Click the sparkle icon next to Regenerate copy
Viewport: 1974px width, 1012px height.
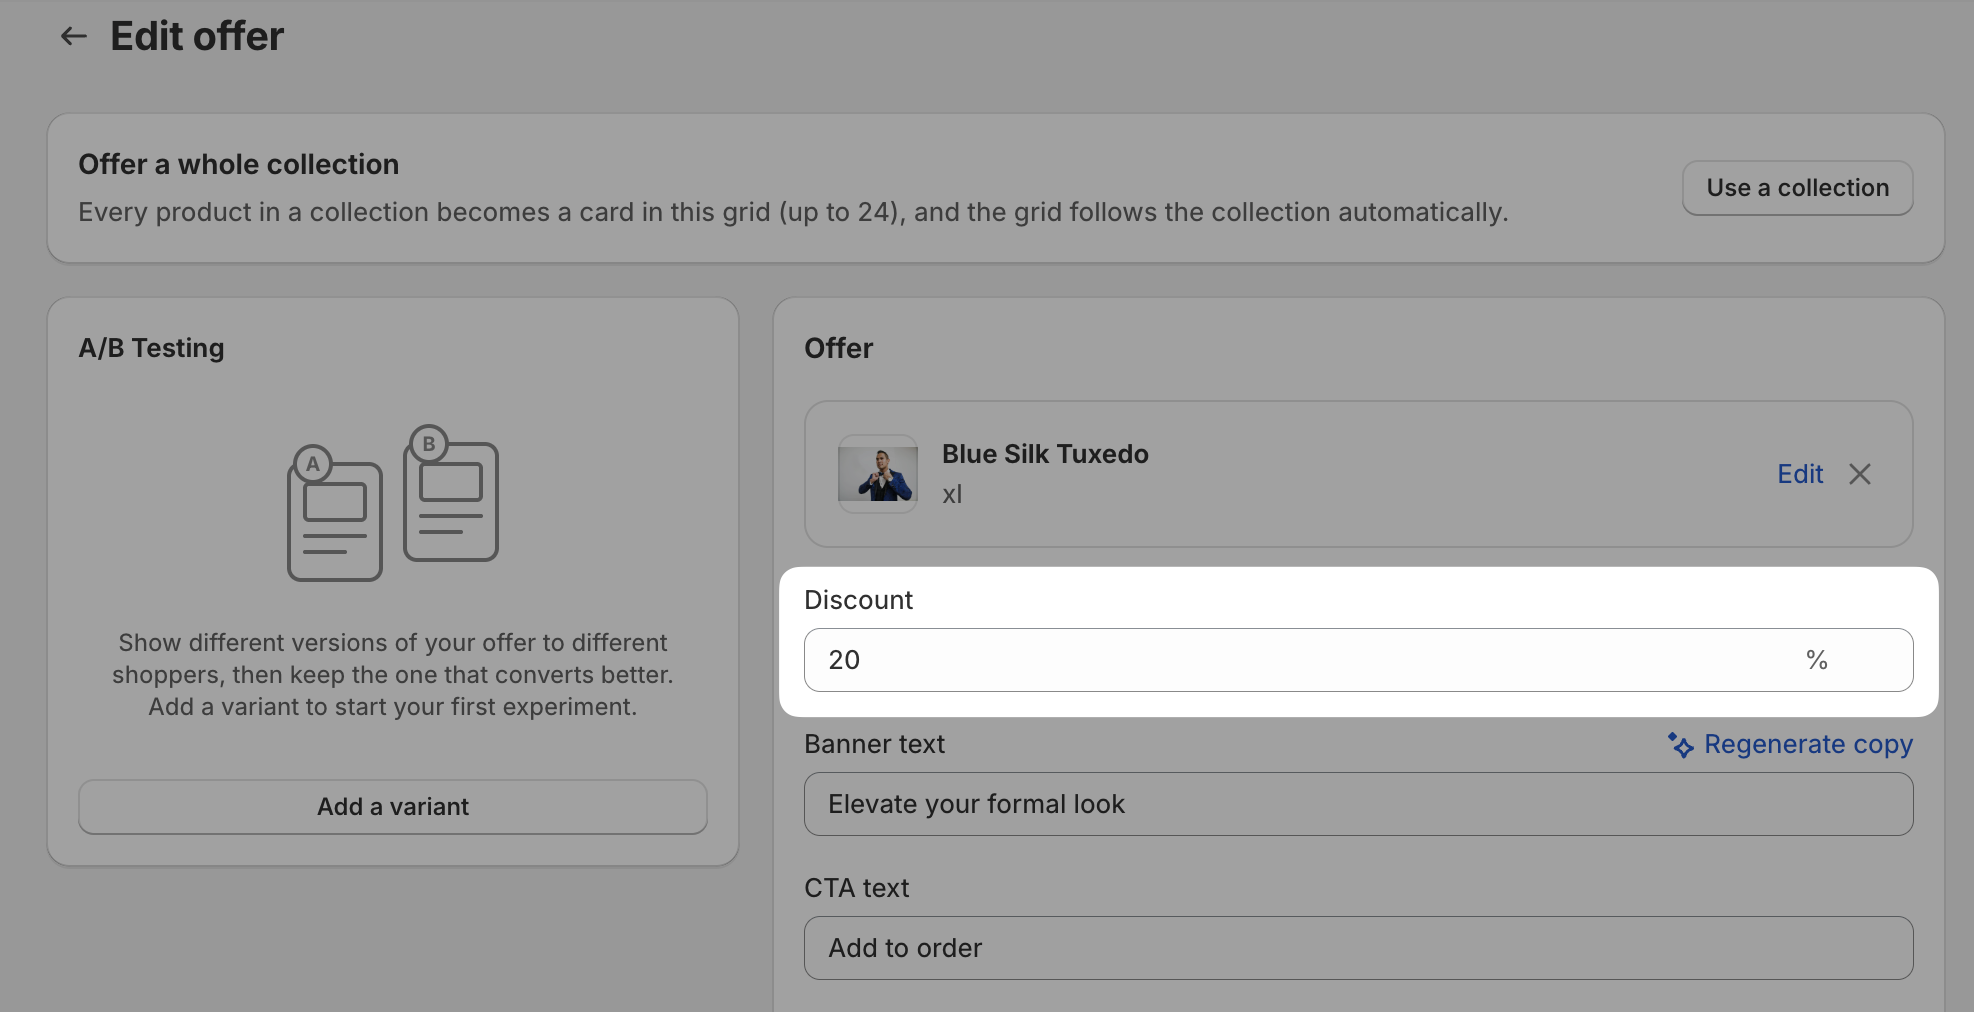click(x=1680, y=745)
